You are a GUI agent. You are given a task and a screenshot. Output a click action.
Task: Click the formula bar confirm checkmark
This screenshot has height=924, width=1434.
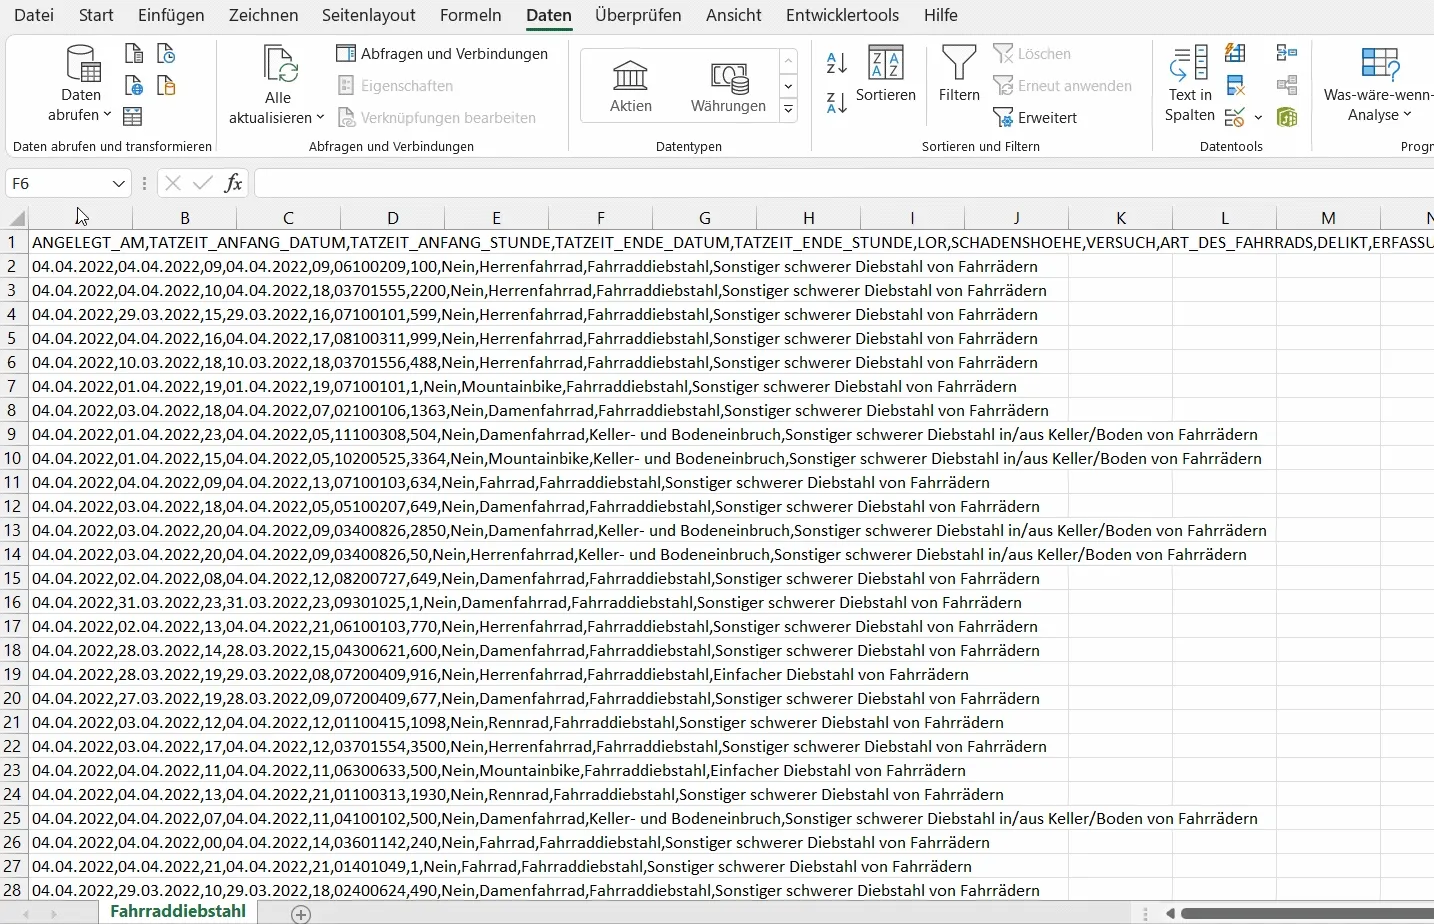coord(203,183)
